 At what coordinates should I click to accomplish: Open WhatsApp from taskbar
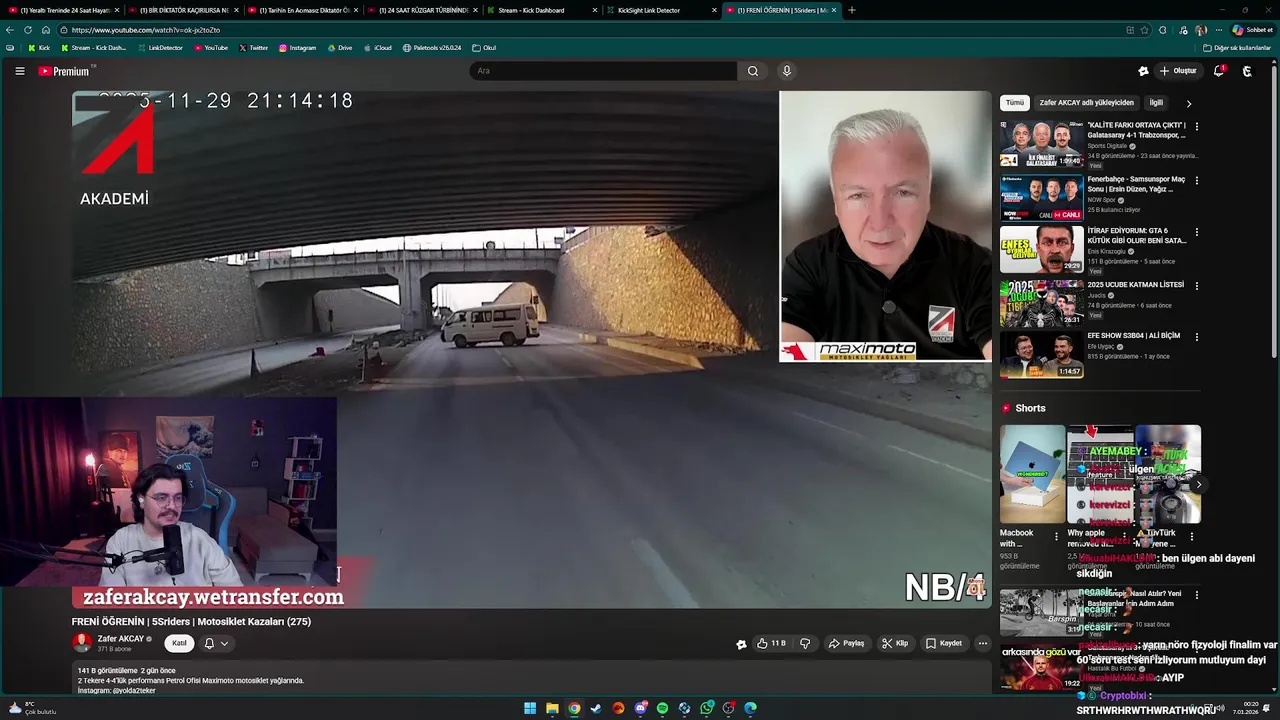point(706,708)
